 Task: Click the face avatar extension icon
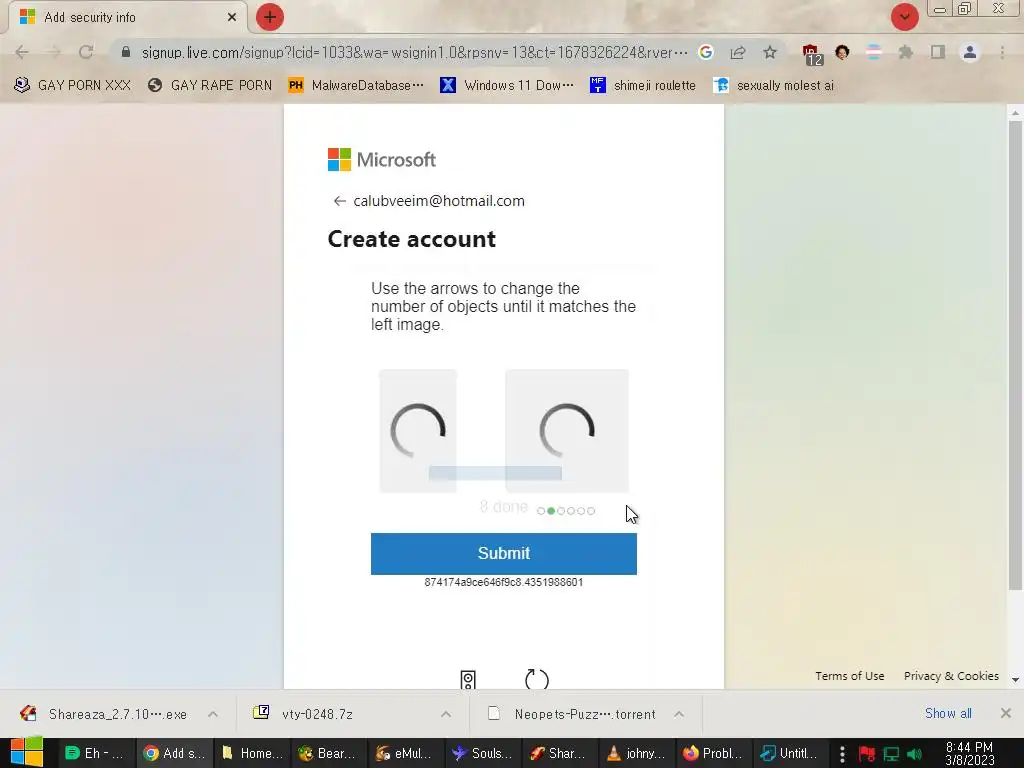842,52
